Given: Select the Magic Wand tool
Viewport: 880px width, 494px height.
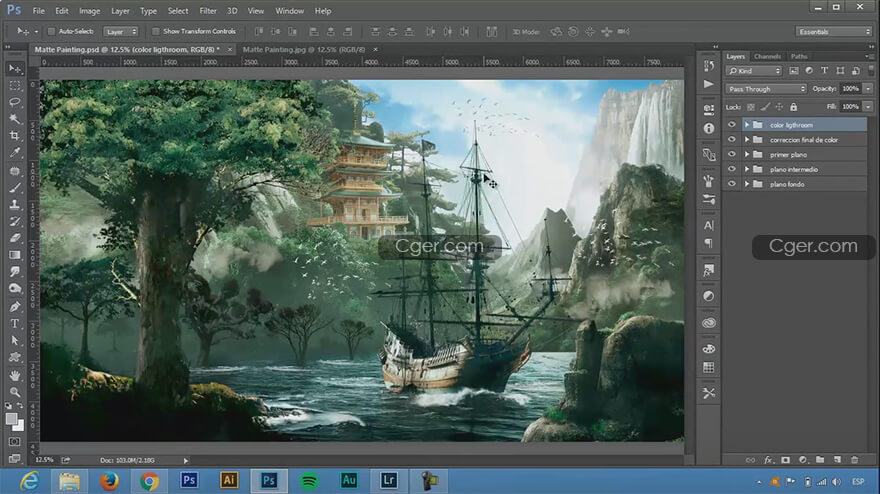Looking at the screenshot, I should coord(15,119).
